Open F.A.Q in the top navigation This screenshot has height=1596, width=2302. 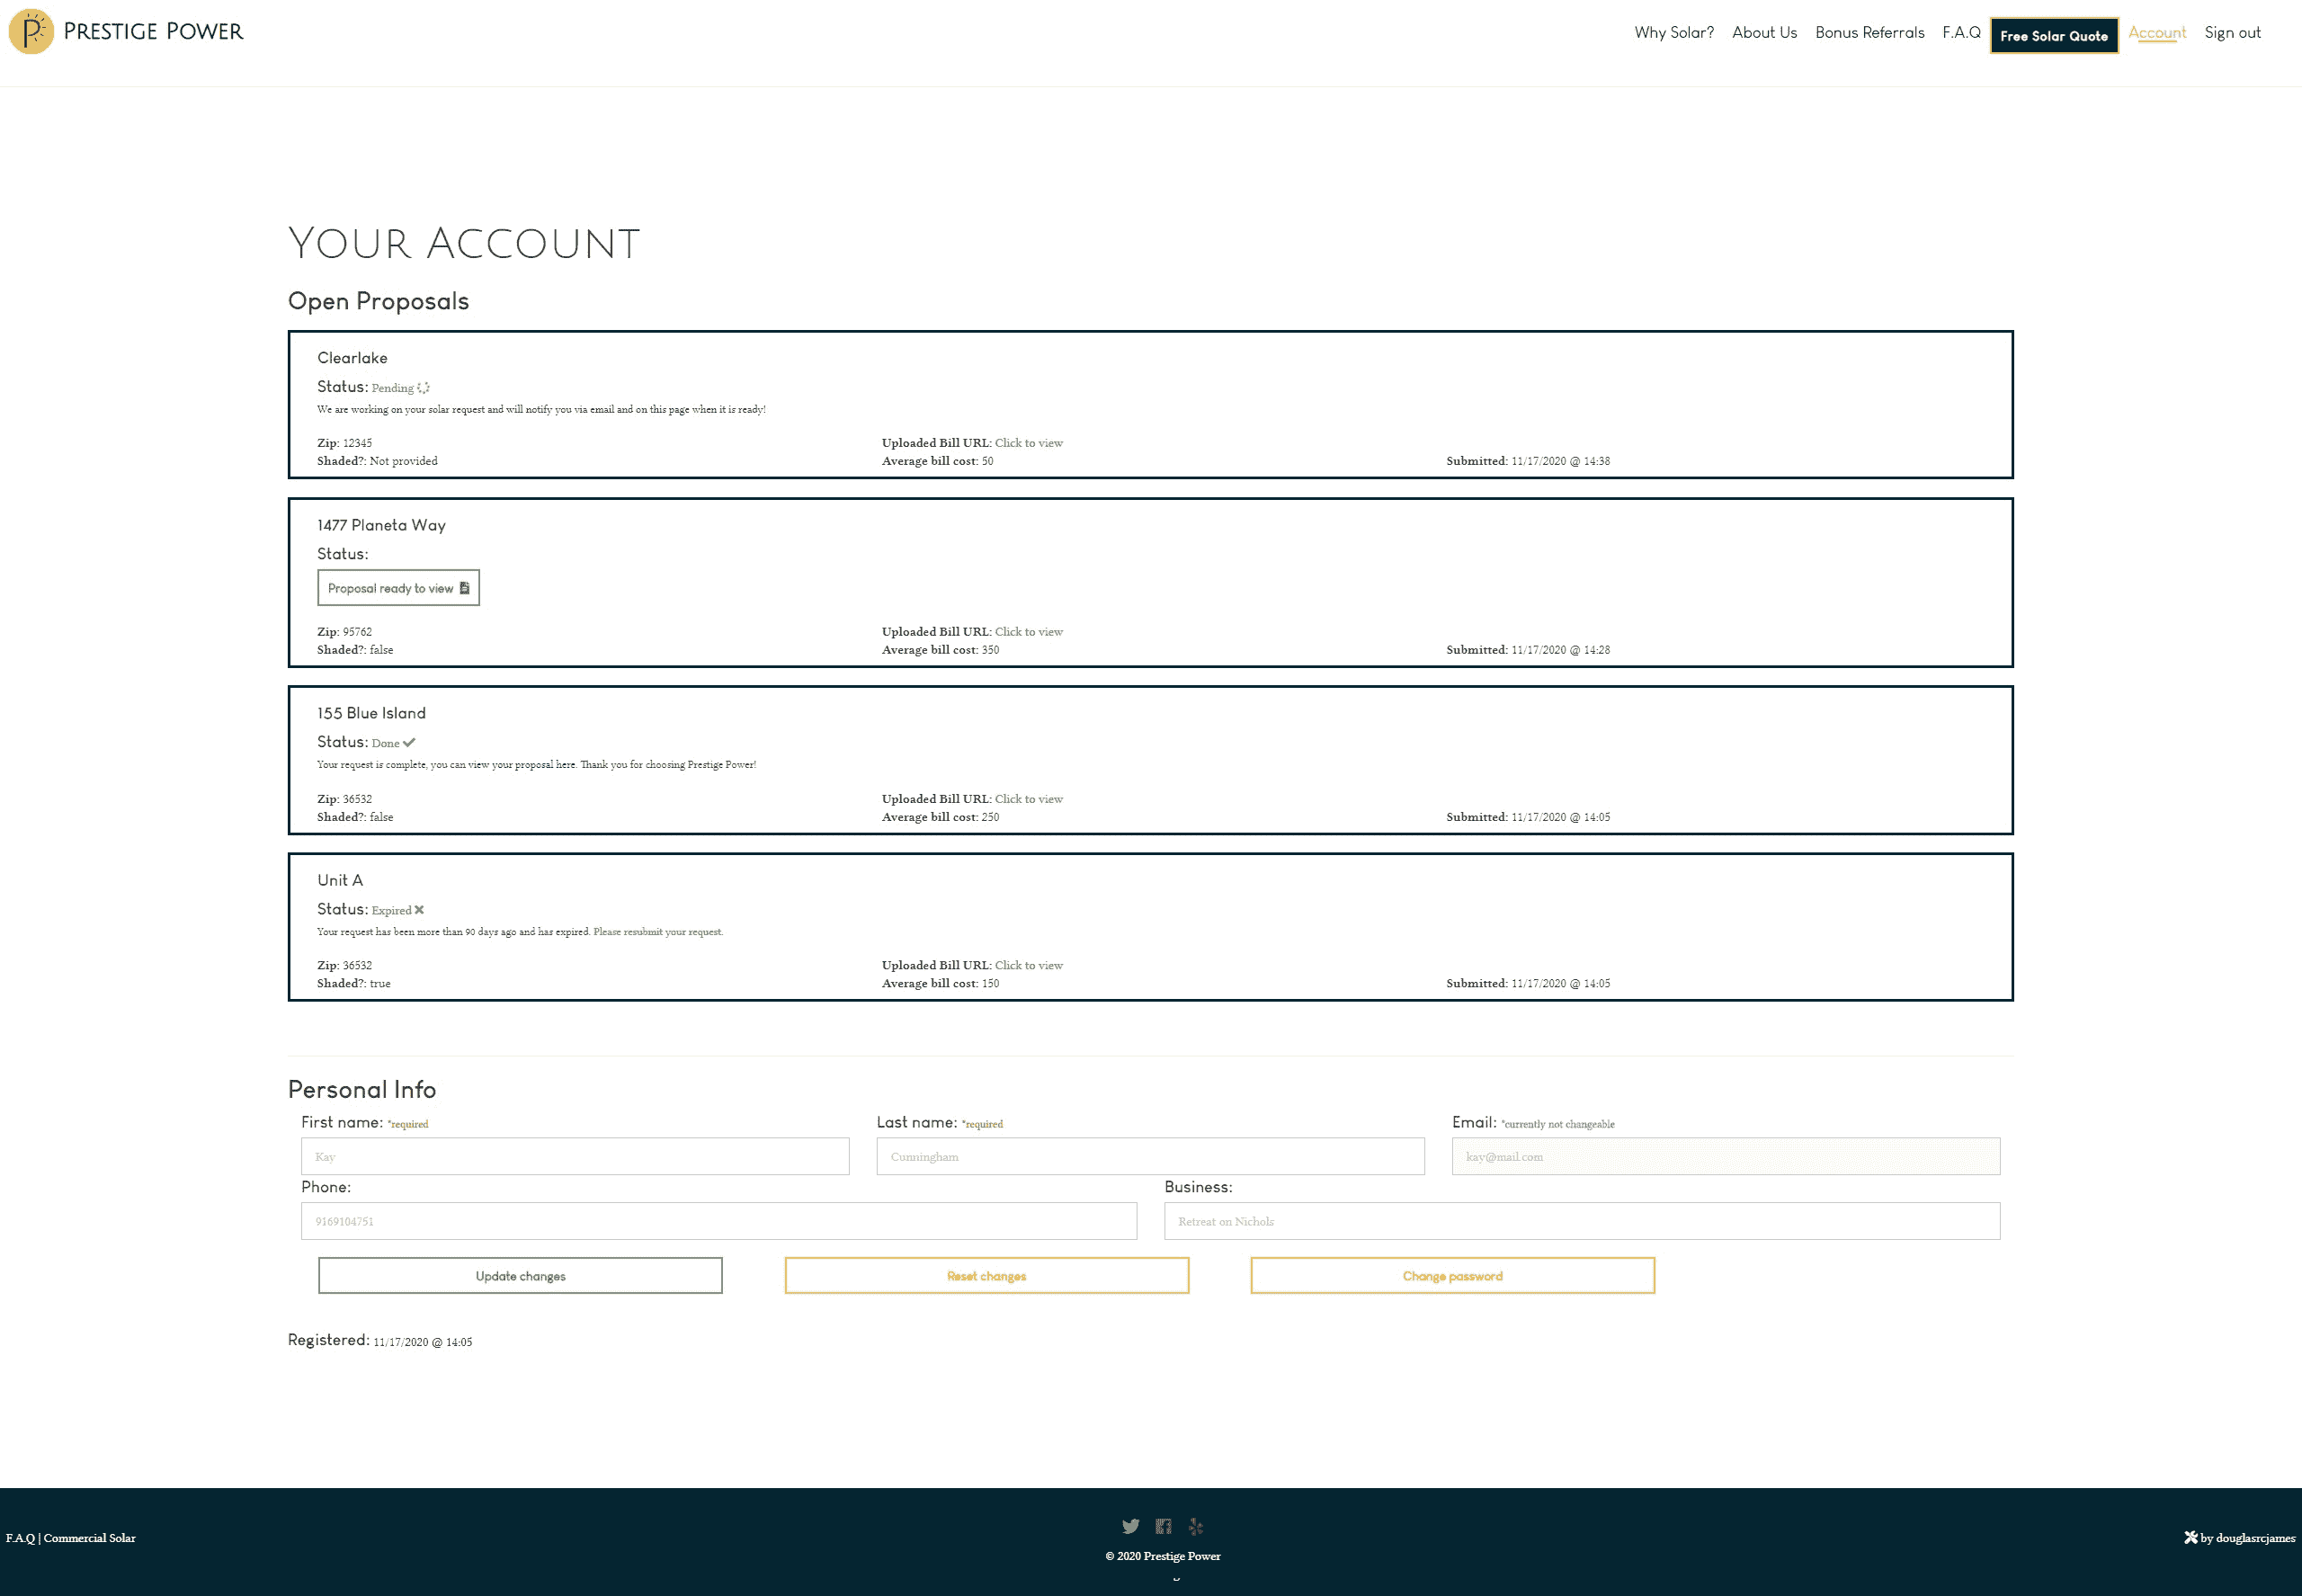coord(1961,32)
